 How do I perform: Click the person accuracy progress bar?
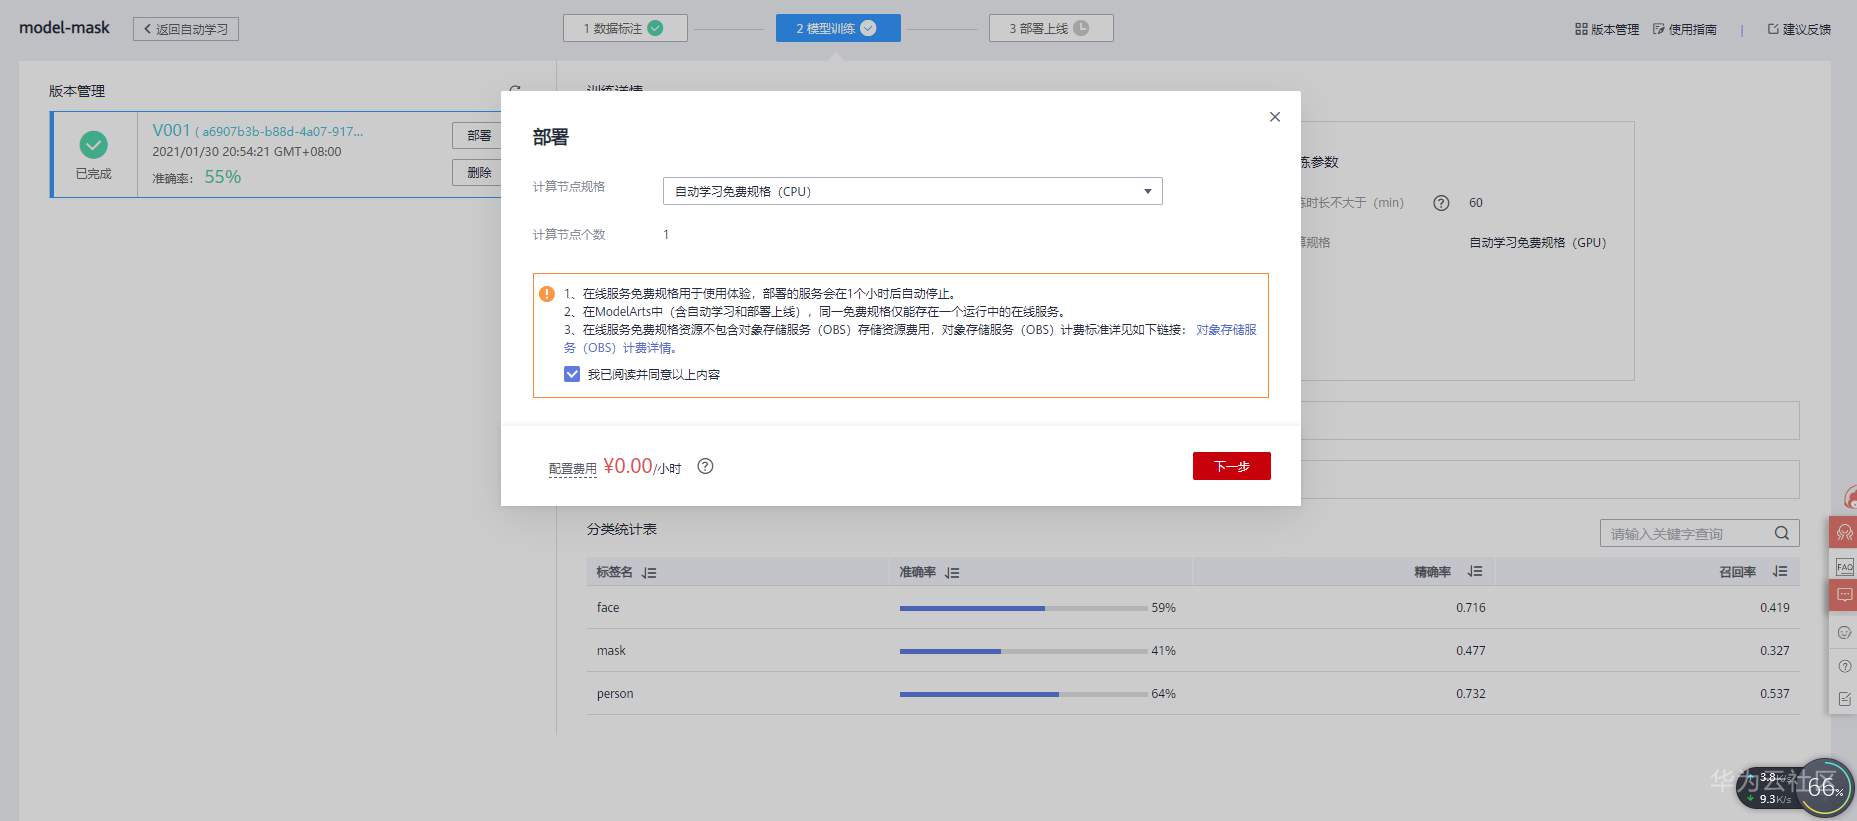pos(1023,694)
